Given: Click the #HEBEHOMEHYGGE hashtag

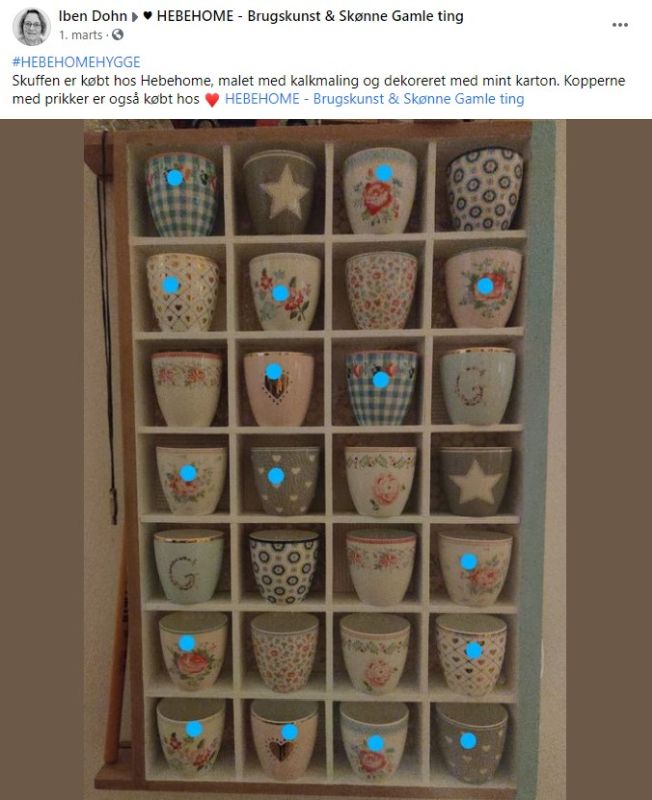Looking at the screenshot, I should coord(76,62).
